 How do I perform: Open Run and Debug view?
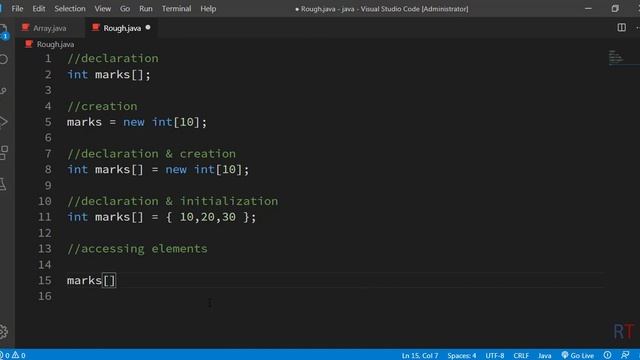click(x=3, y=122)
